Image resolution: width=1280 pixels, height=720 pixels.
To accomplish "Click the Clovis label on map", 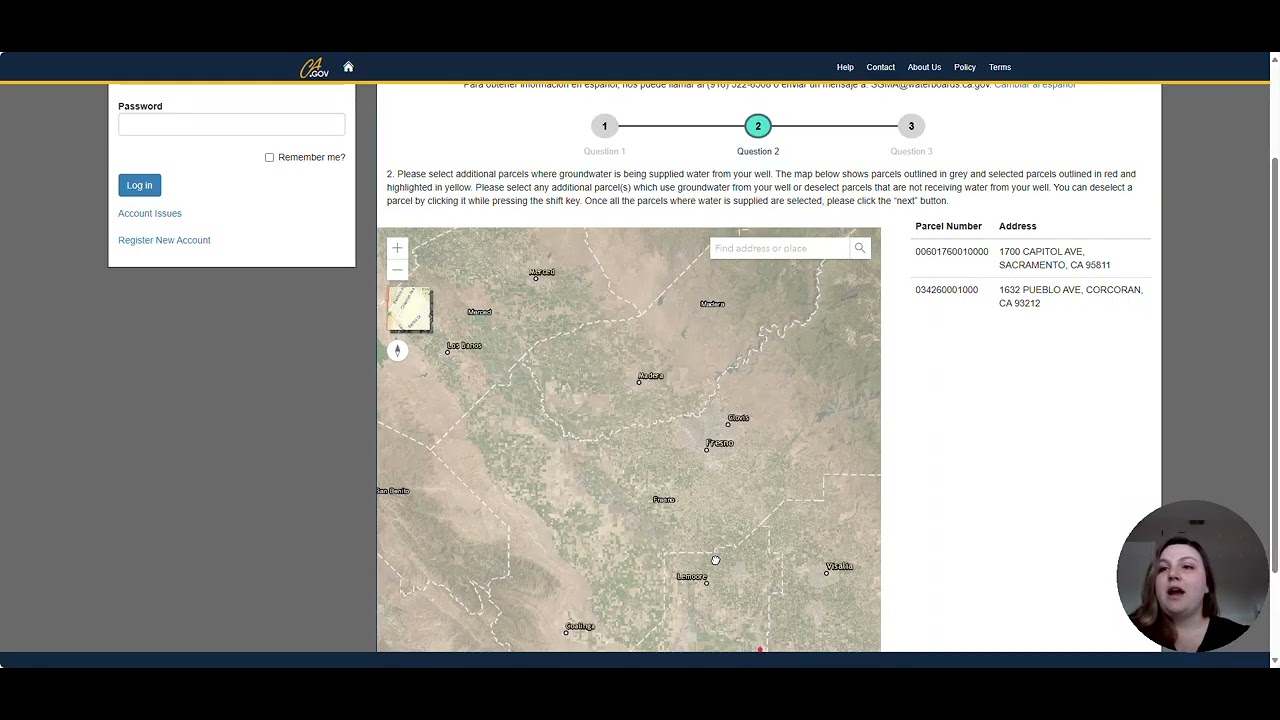I will [738, 417].
